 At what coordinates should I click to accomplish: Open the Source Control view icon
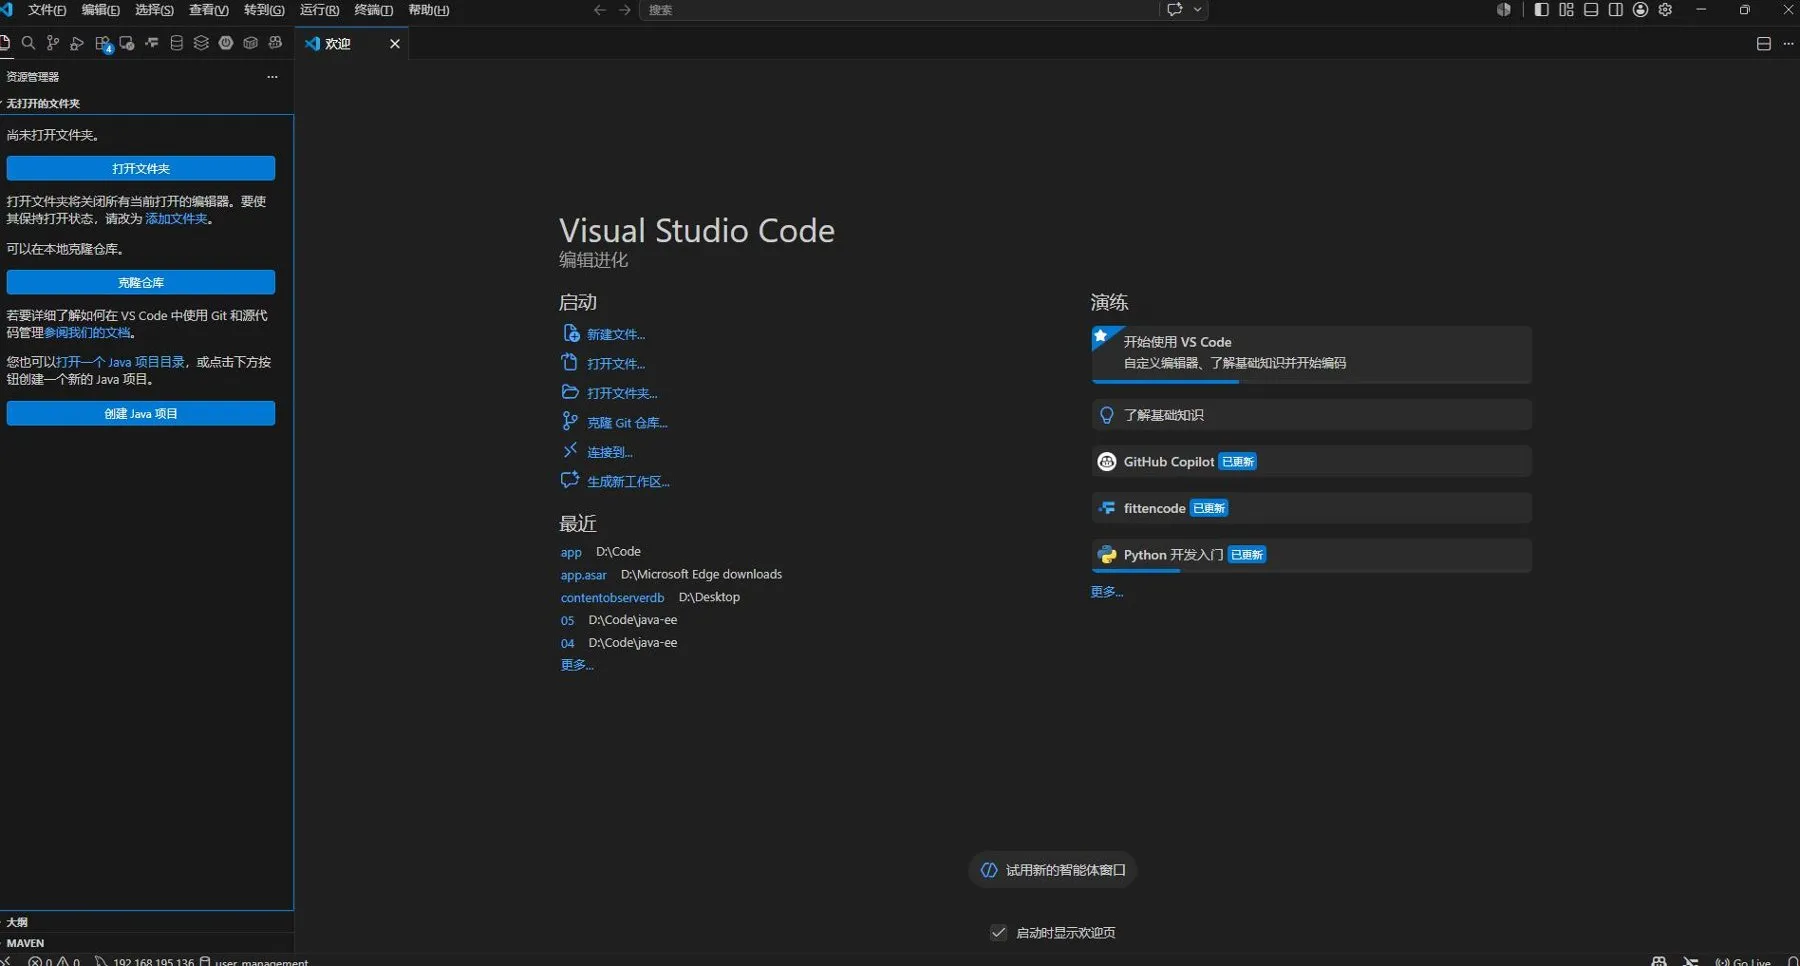point(53,43)
